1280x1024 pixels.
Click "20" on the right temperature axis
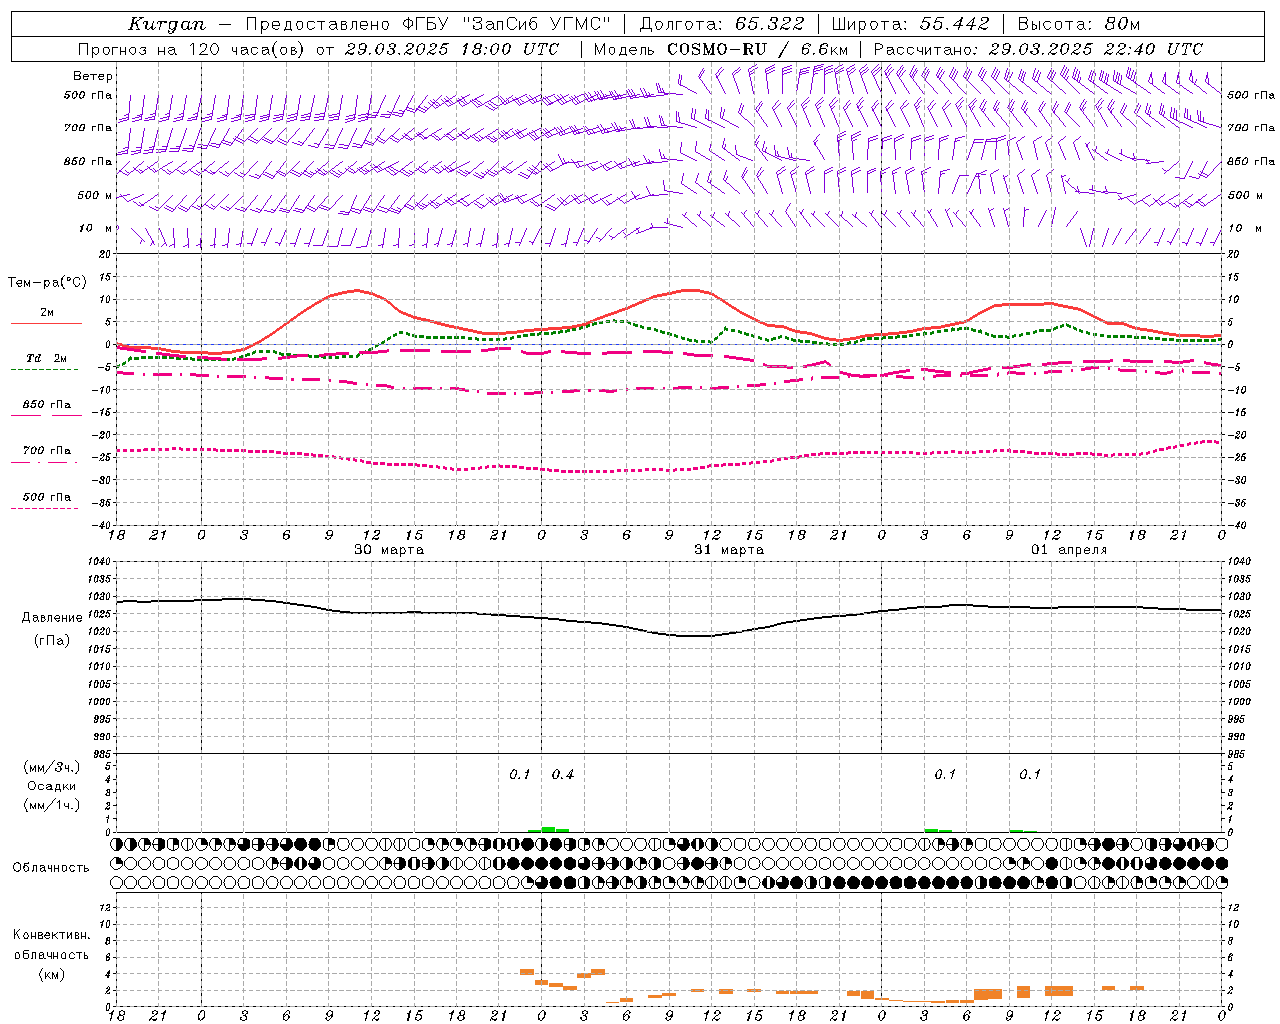pos(1234,254)
